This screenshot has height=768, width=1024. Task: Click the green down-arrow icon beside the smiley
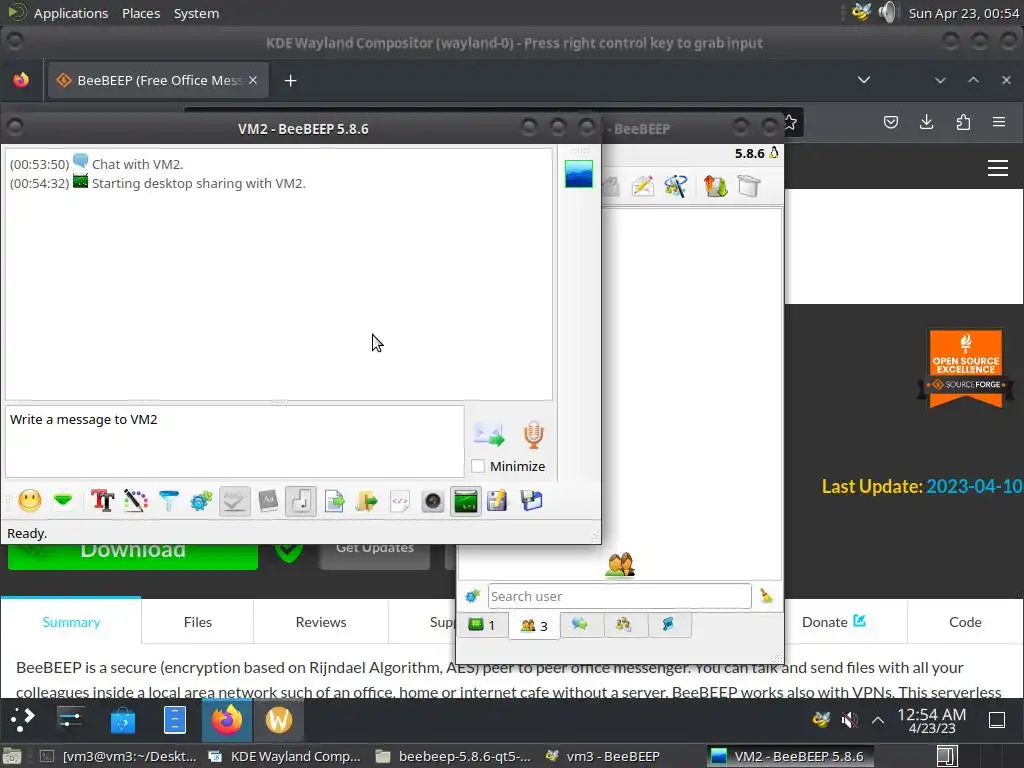(63, 501)
